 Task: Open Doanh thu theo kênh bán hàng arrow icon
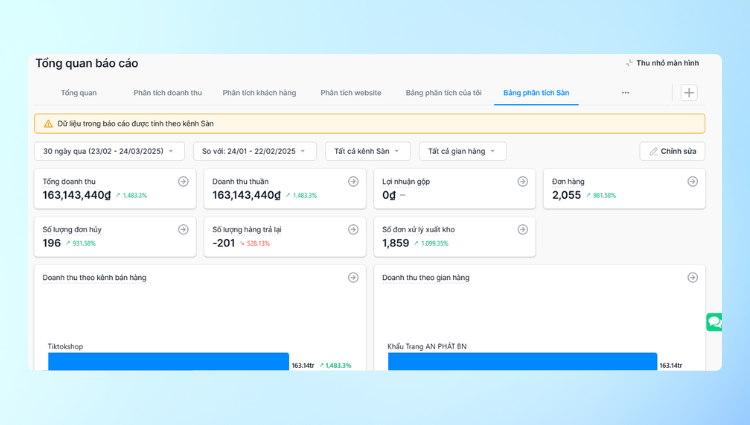(x=353, y=277)
